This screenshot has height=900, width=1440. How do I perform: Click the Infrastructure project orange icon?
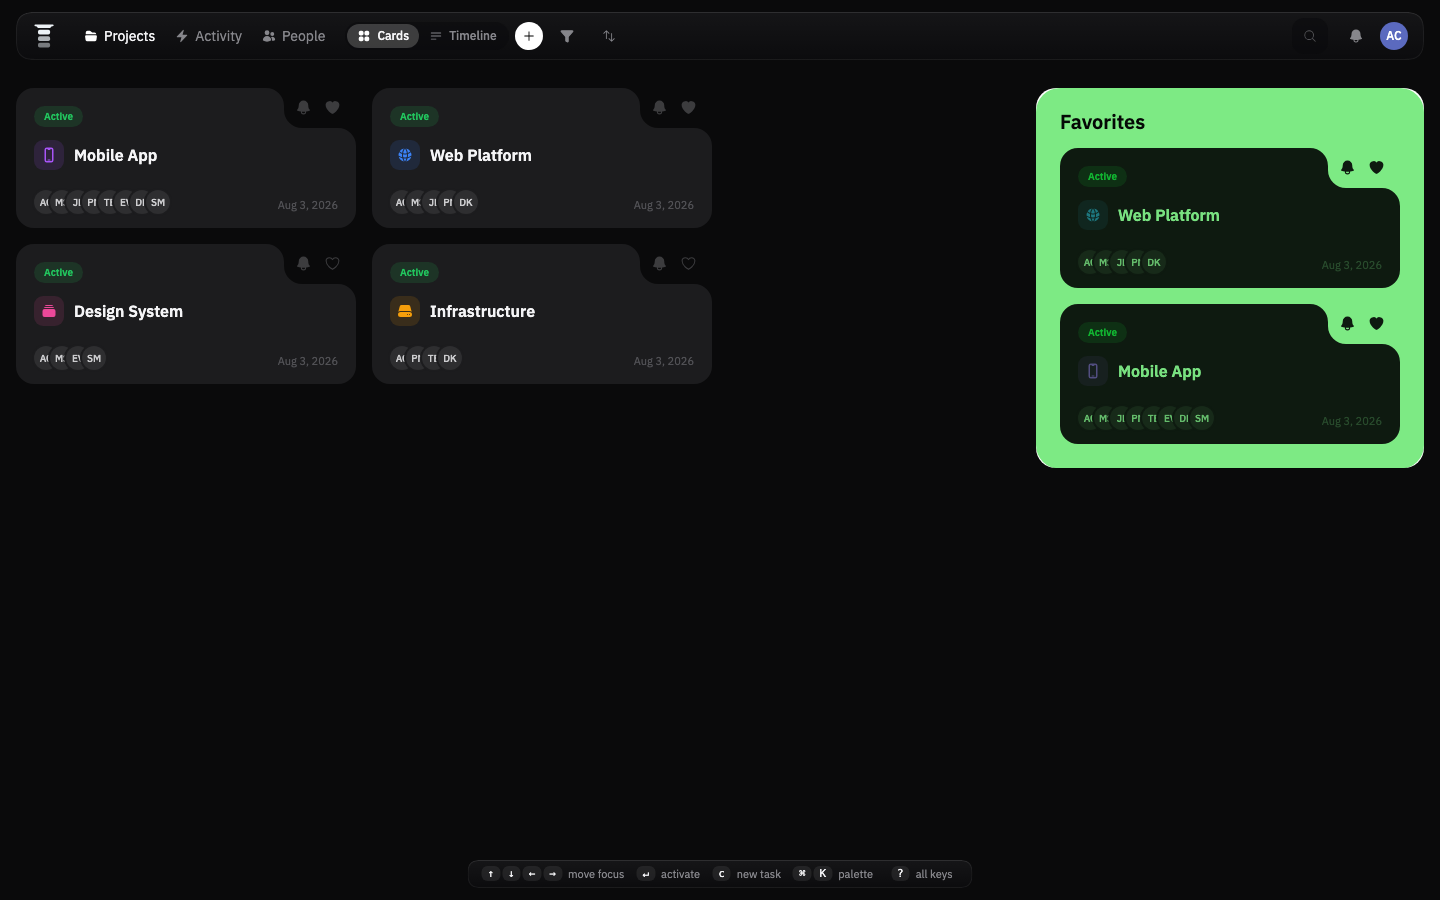click(405, 311)
